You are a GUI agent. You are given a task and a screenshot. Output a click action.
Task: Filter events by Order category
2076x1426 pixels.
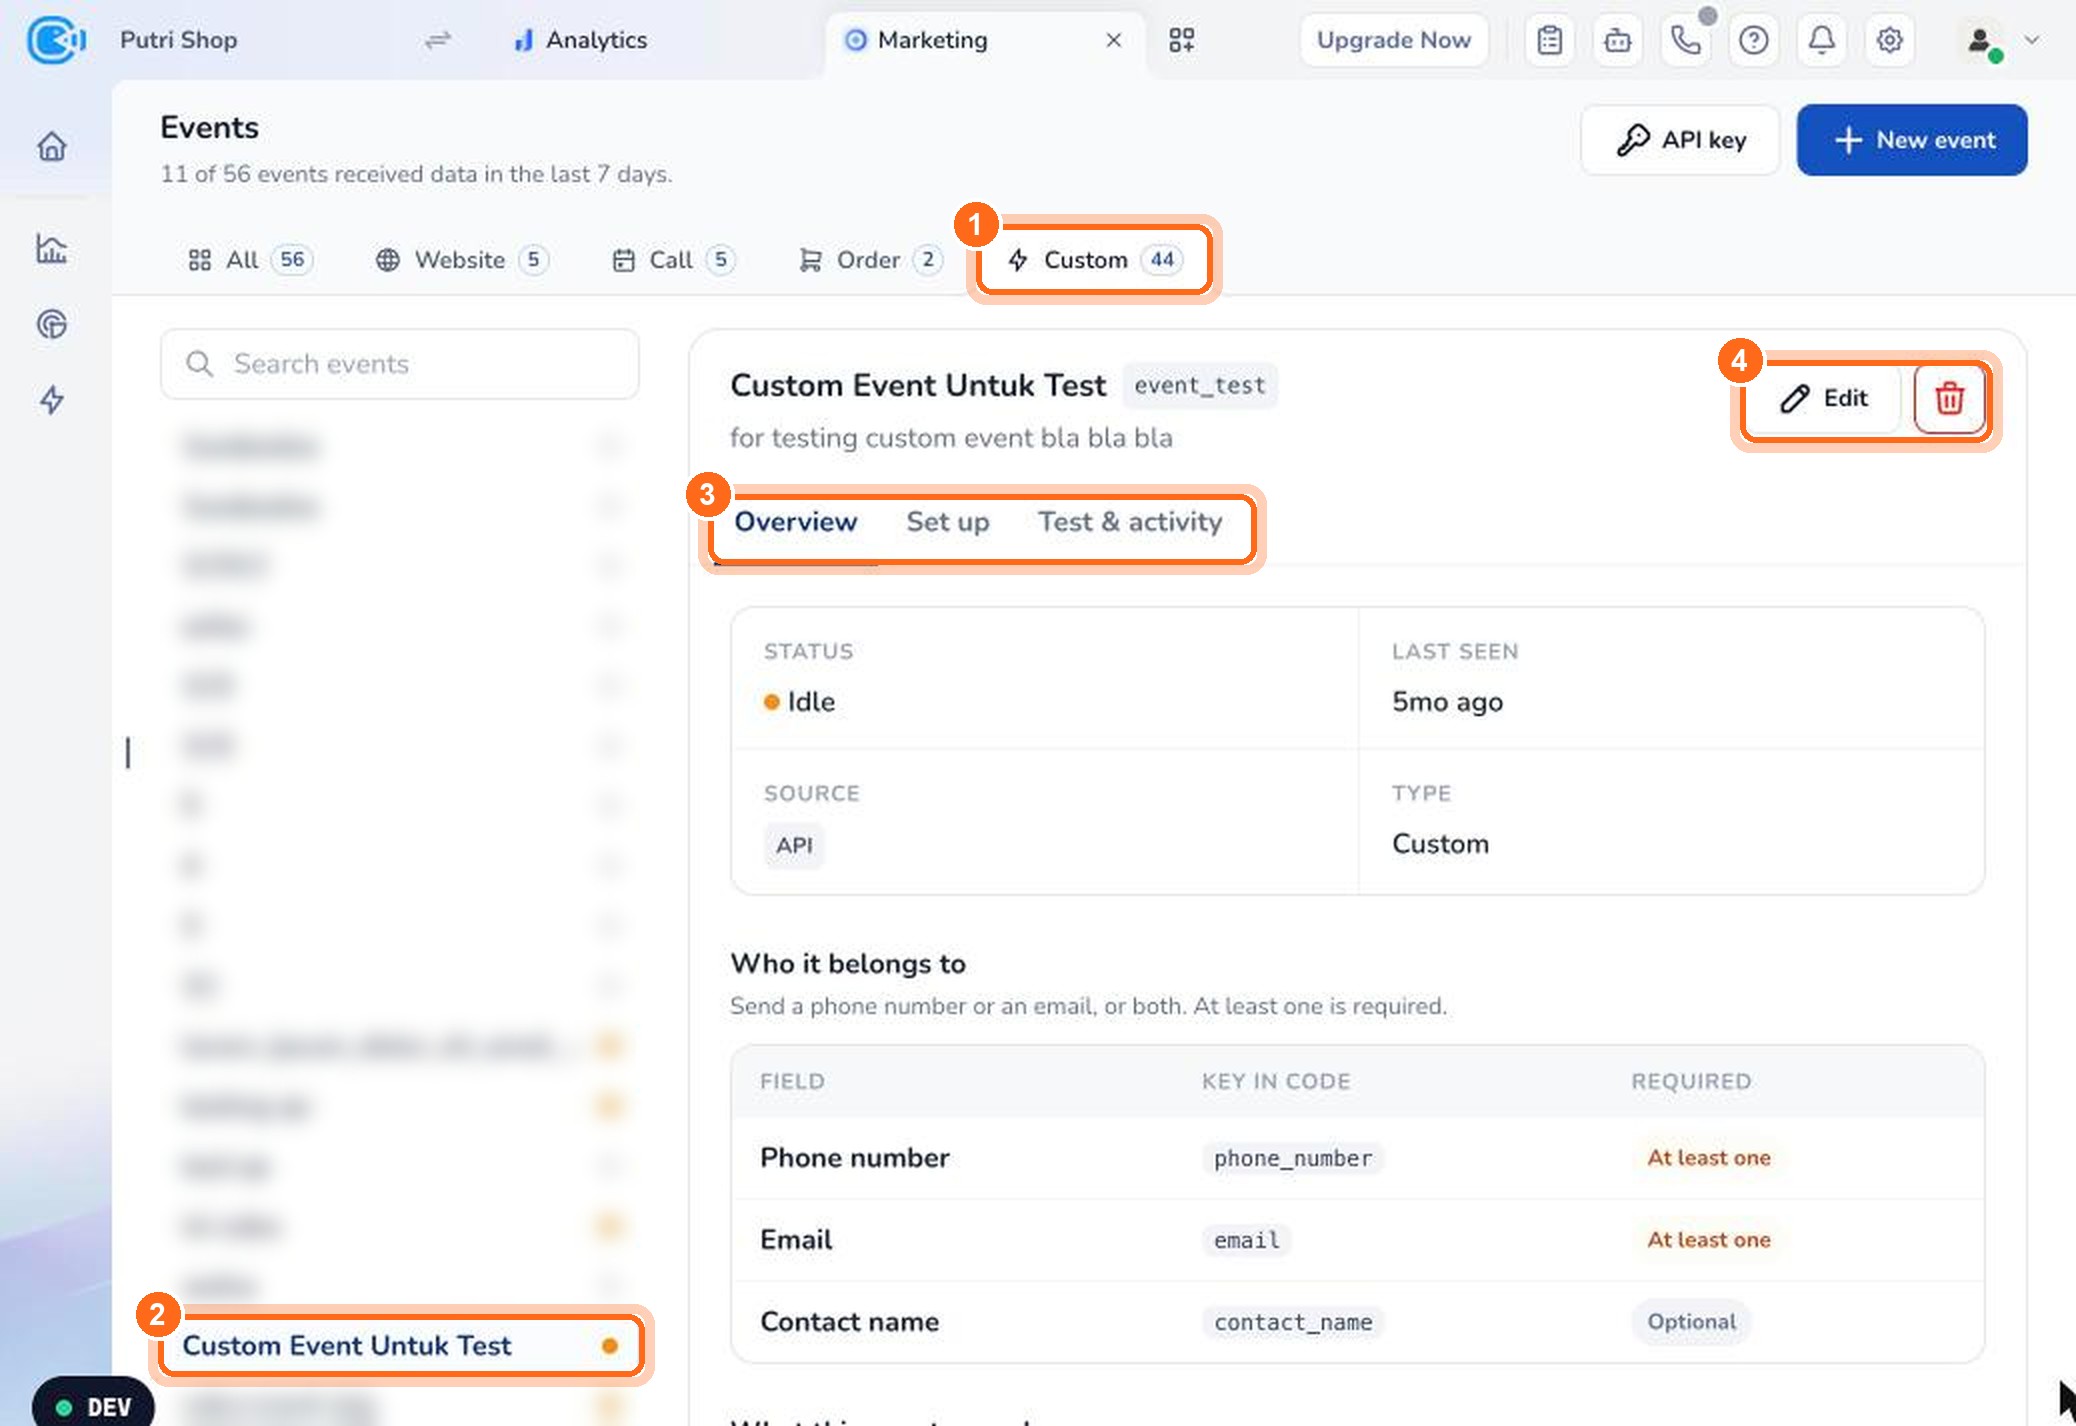pyautogui.click(x=870, y=260)
